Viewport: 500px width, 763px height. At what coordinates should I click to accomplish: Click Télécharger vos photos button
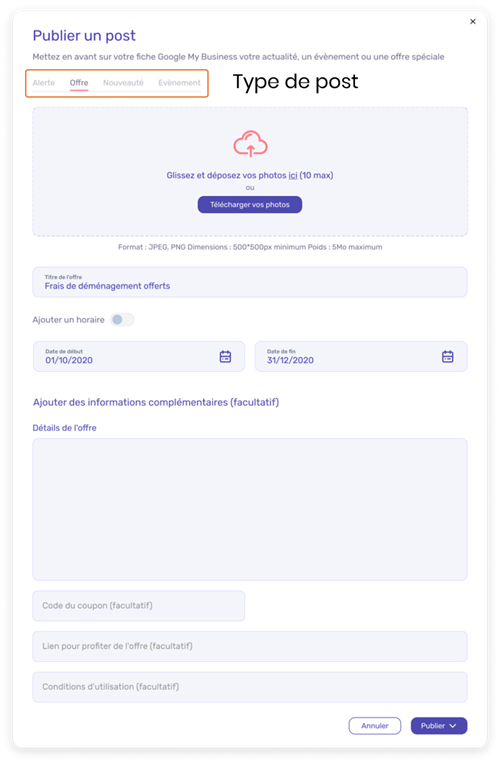[x=250, y=205]
